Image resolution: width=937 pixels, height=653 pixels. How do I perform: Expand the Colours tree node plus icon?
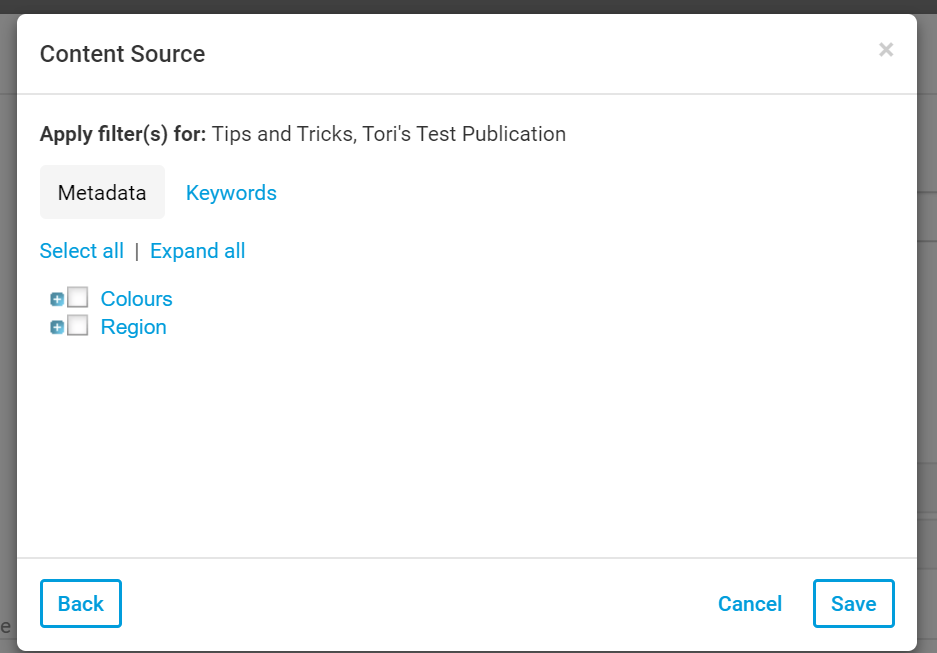(57, 299)
